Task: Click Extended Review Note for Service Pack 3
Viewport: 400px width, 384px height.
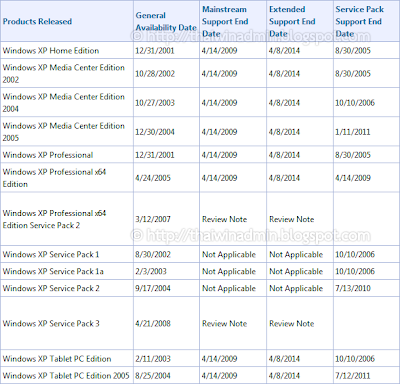Action: tap(292, 323)
